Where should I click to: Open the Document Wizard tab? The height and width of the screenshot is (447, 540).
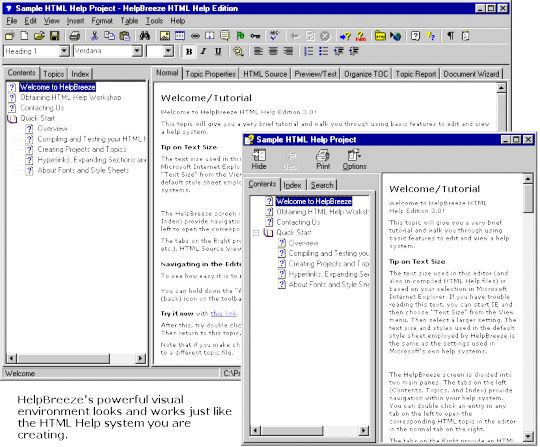471,74
